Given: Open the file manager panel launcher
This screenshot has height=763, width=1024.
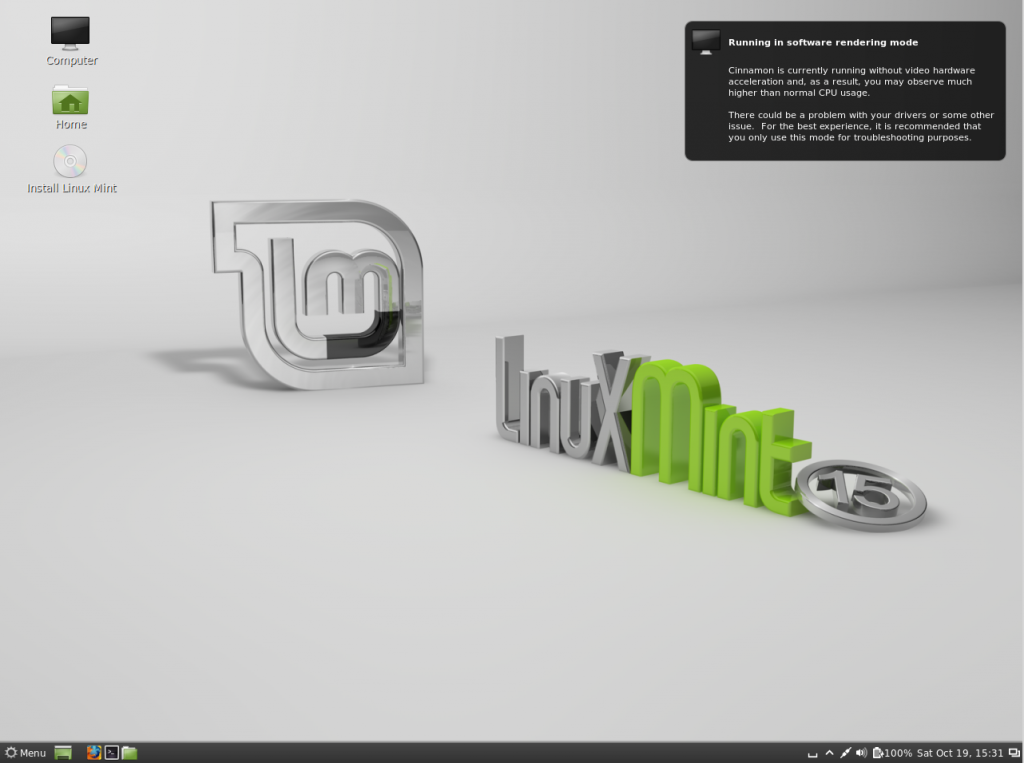Looking at the screenshot, I should pos(129,753).
